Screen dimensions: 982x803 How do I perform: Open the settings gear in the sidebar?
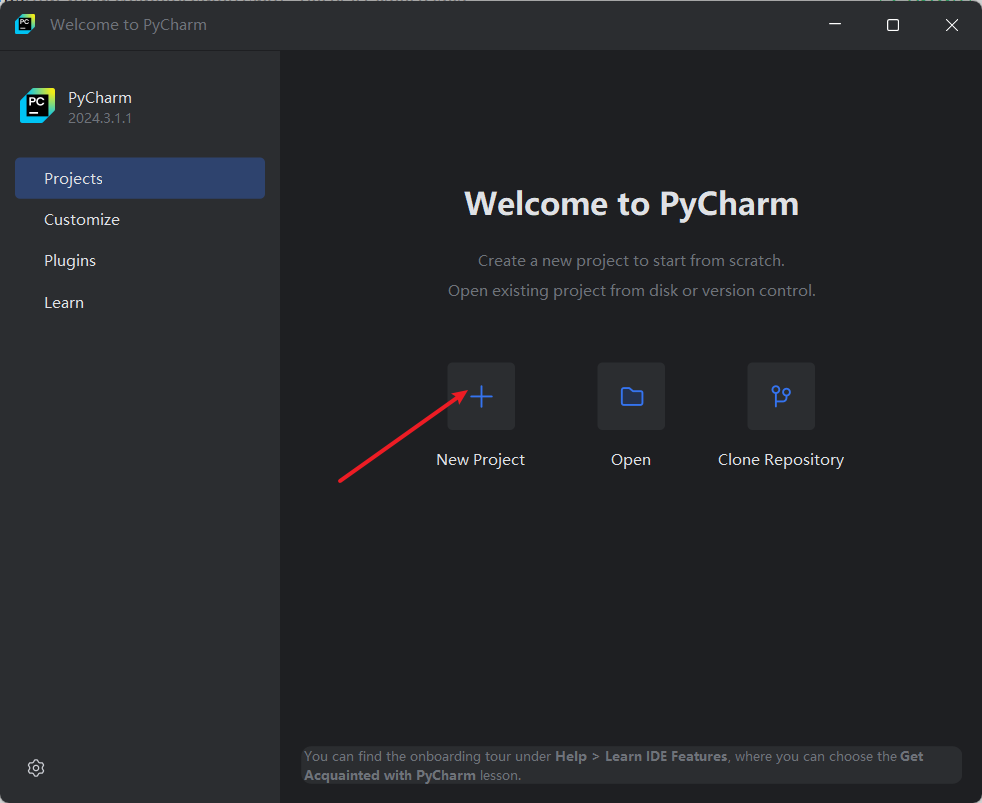[36, 768]
